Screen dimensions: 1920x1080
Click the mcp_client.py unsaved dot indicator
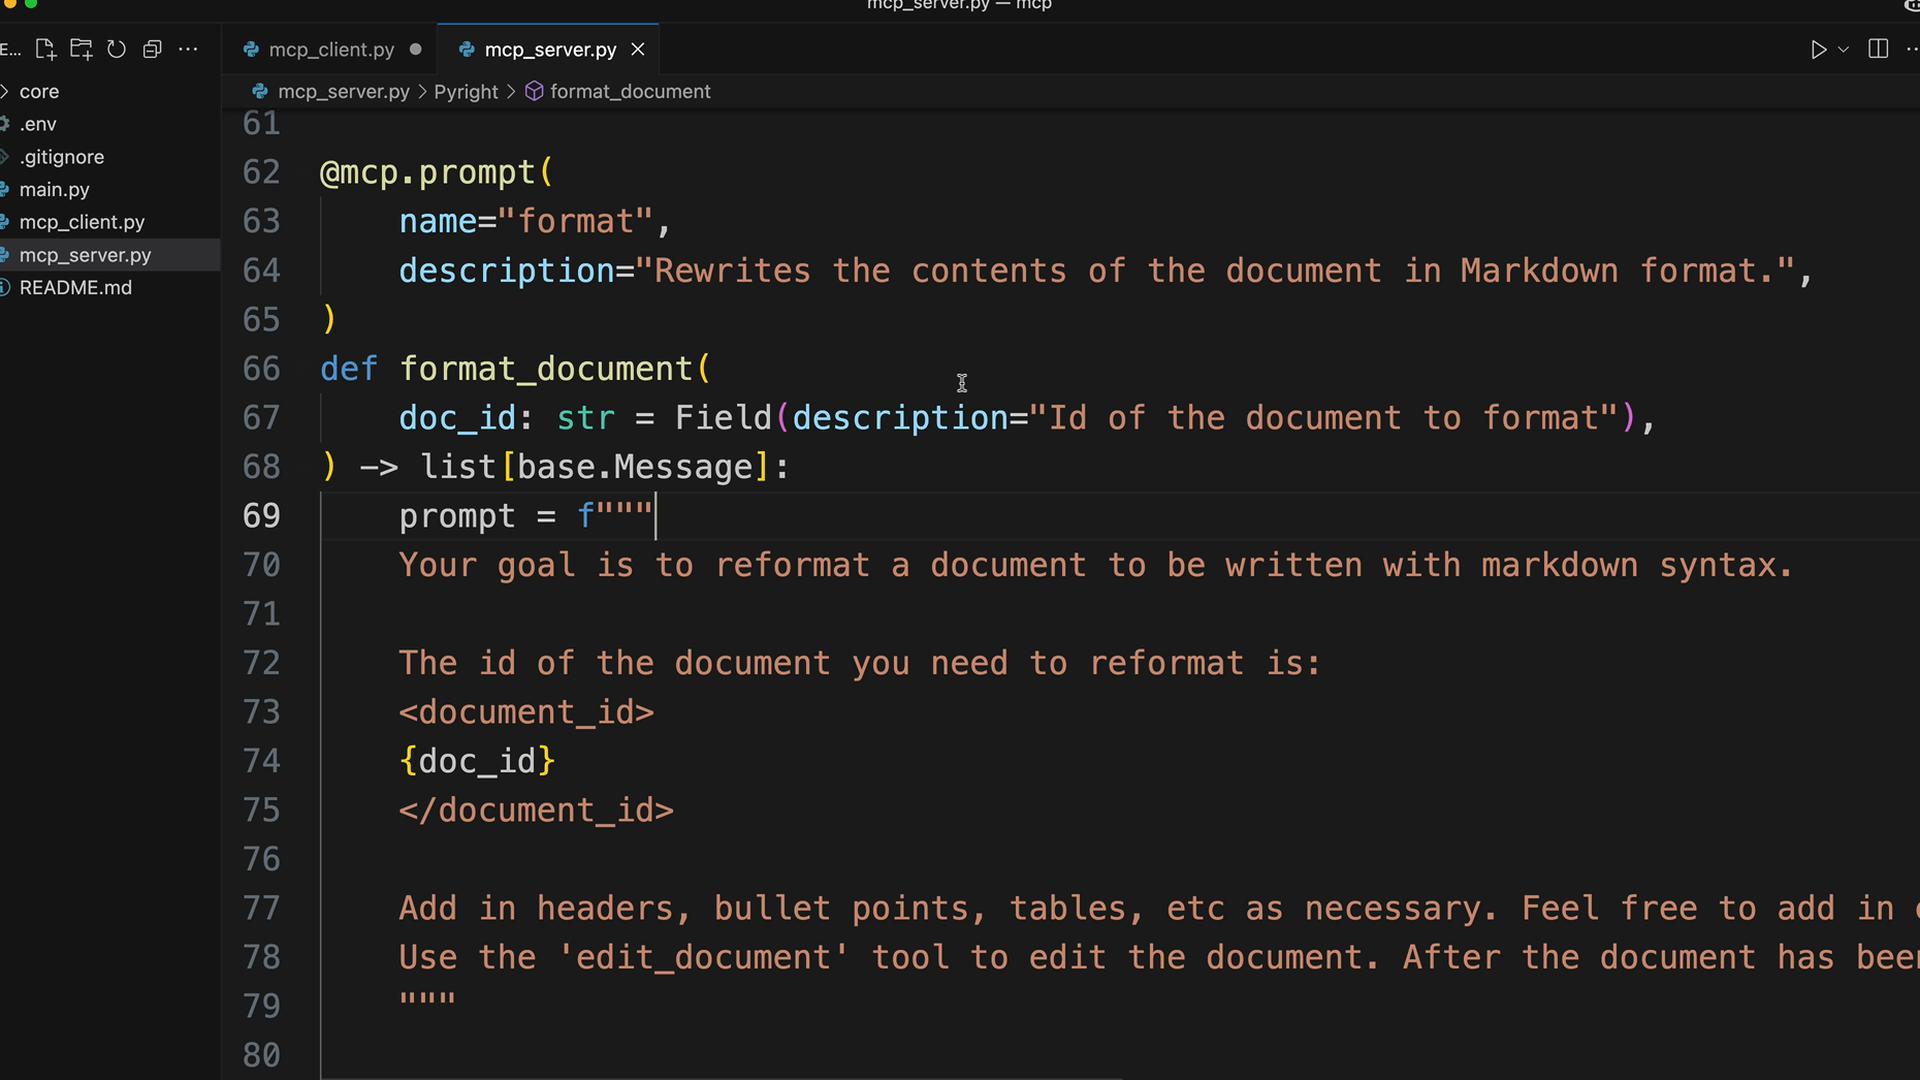pos(415,49)
